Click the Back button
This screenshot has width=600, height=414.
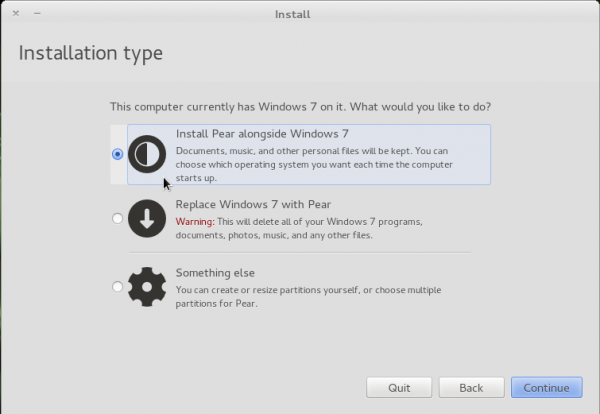pos(471,388)
